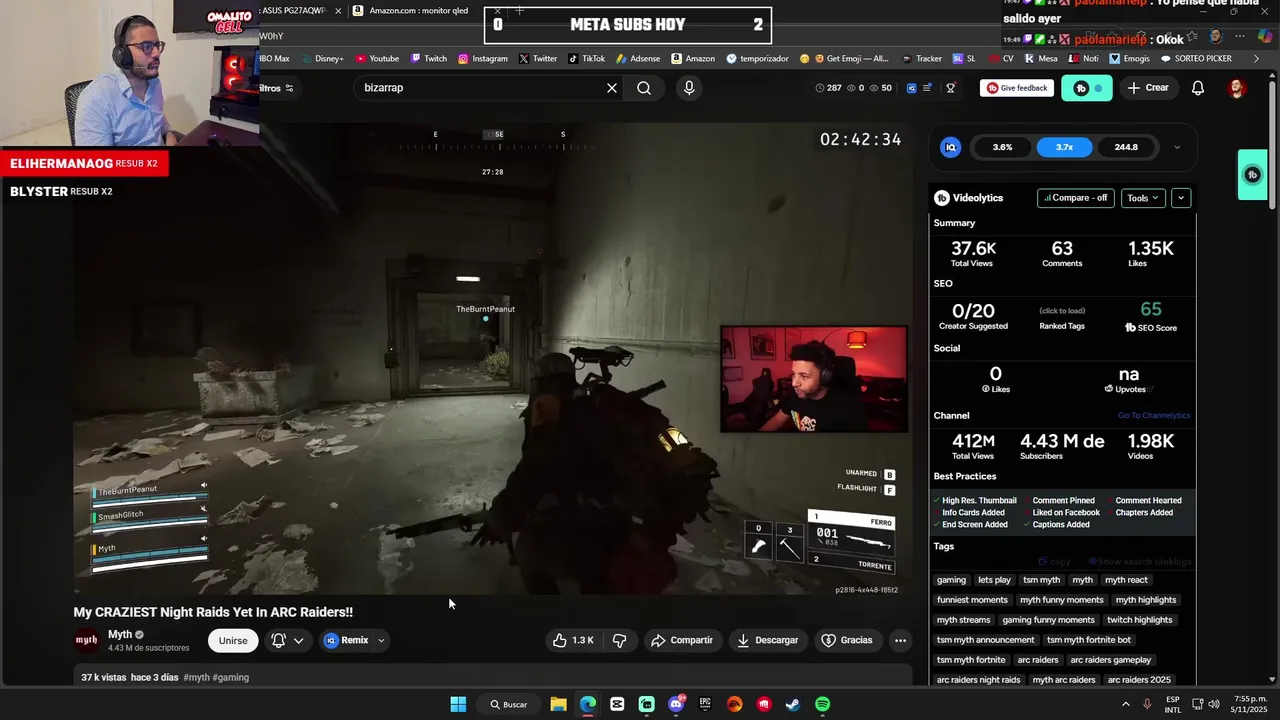Open Steam from the taskbar
This screenshot has height=720, width=1280.
(x=793, y=704)
